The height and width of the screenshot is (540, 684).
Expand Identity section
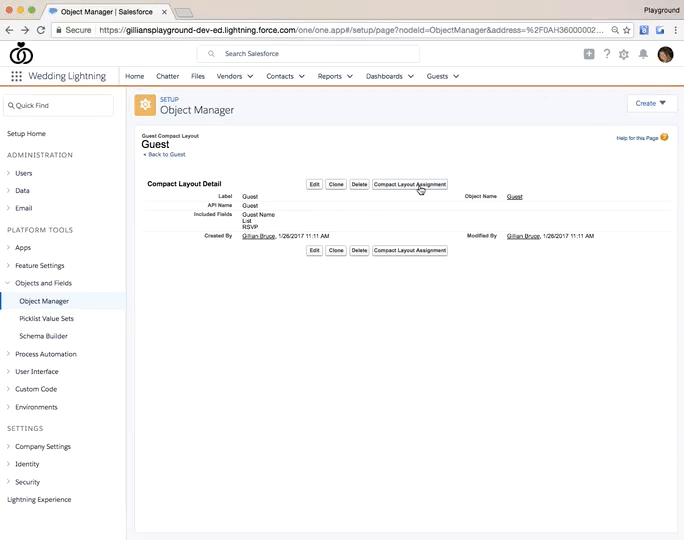pos(8,464)
